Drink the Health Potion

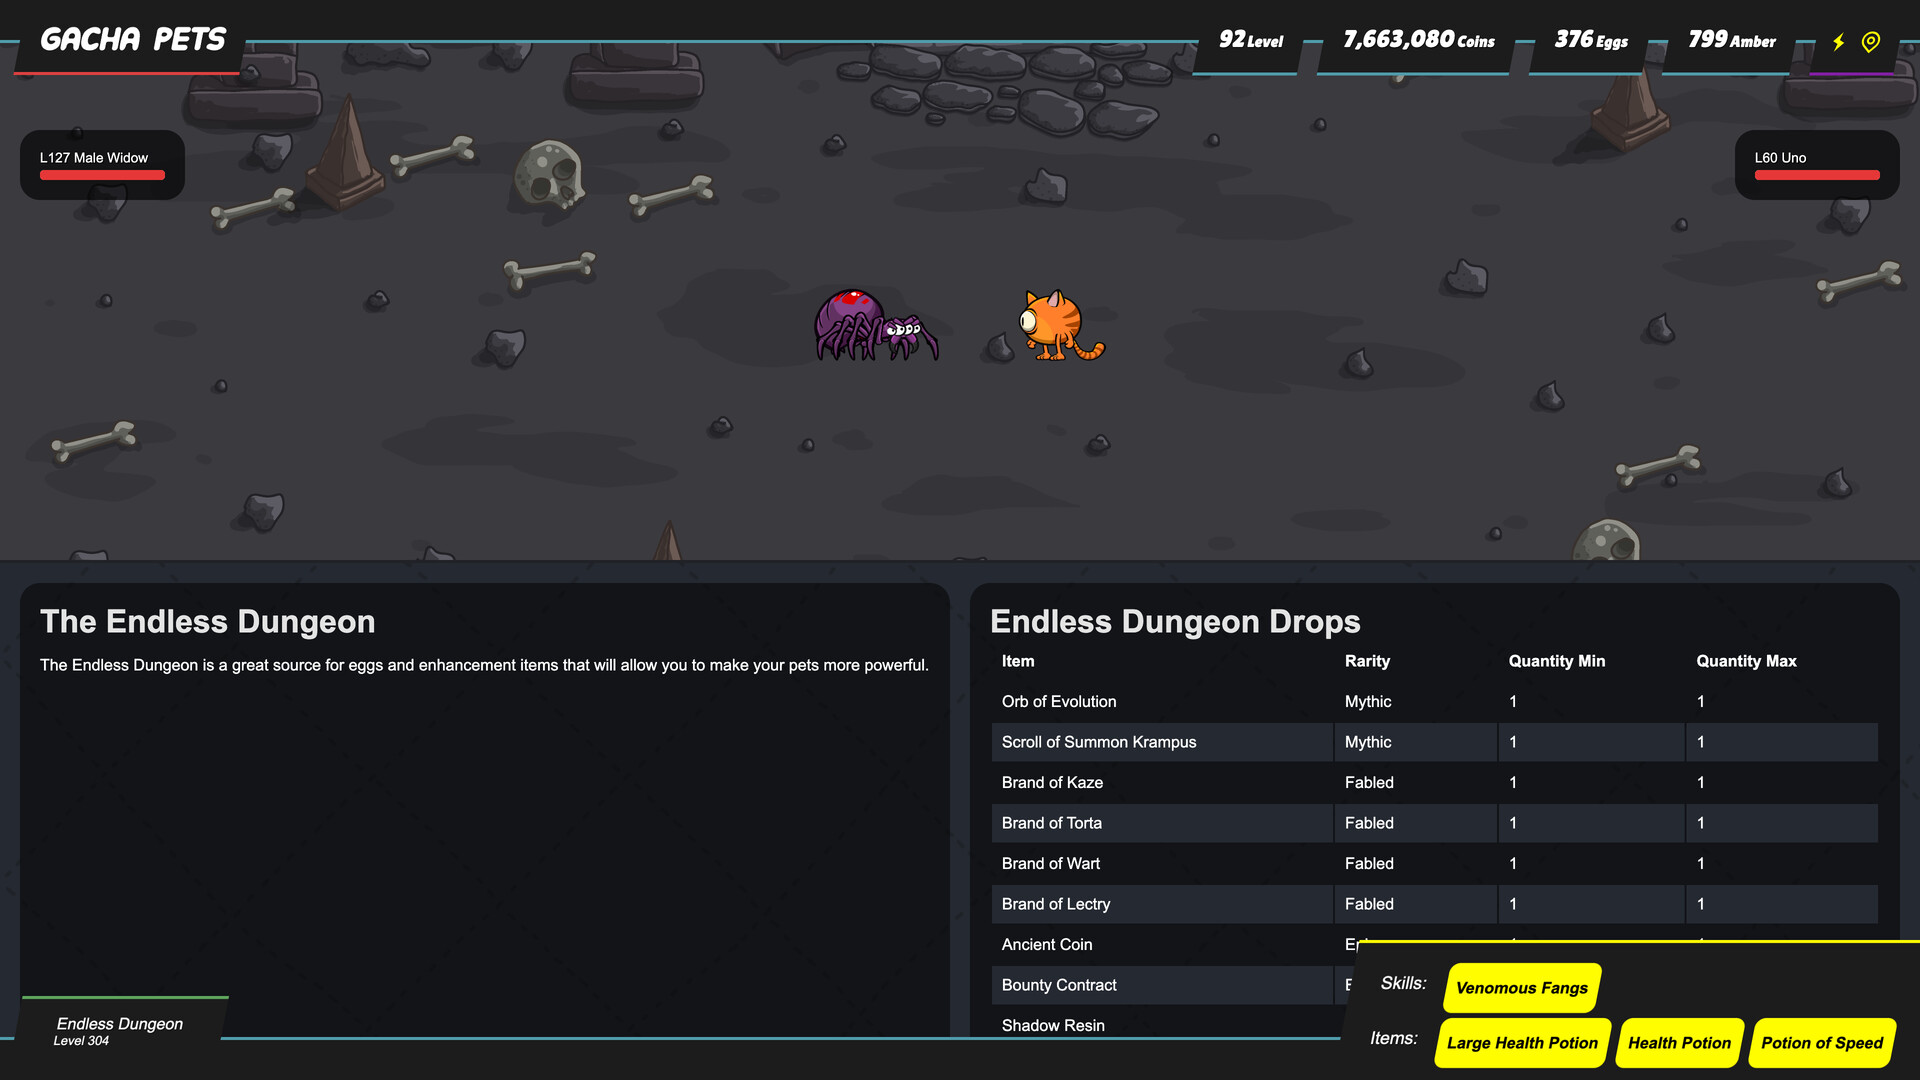click(1679, 1042)
